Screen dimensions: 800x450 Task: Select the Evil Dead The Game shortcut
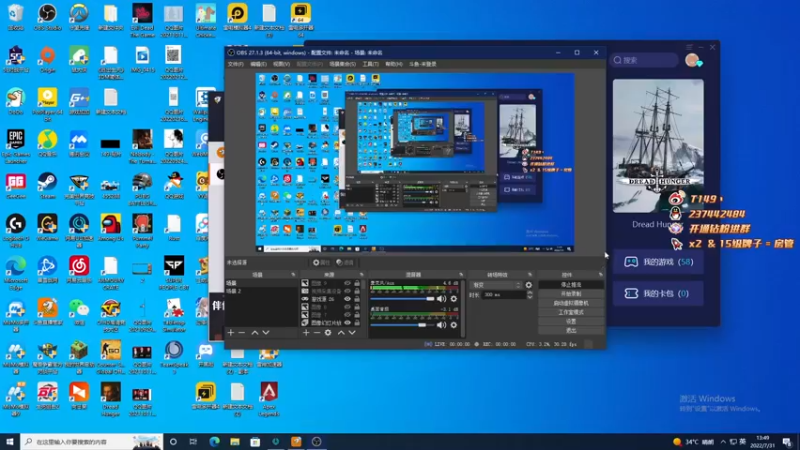(142, 20)
